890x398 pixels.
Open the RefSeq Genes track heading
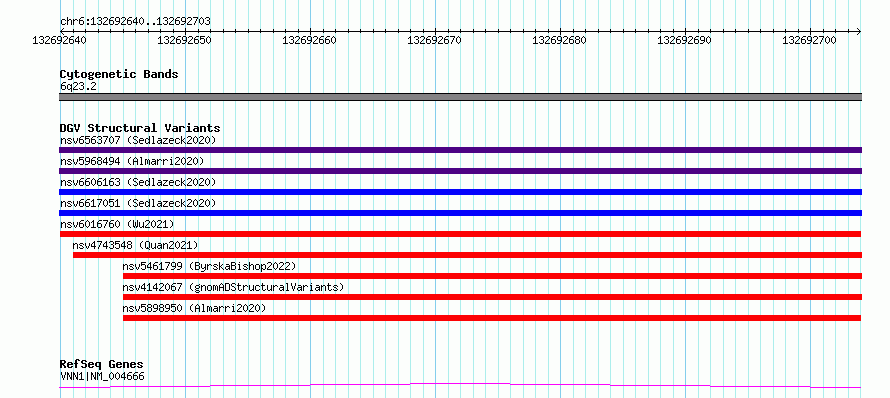coord(102,365)
